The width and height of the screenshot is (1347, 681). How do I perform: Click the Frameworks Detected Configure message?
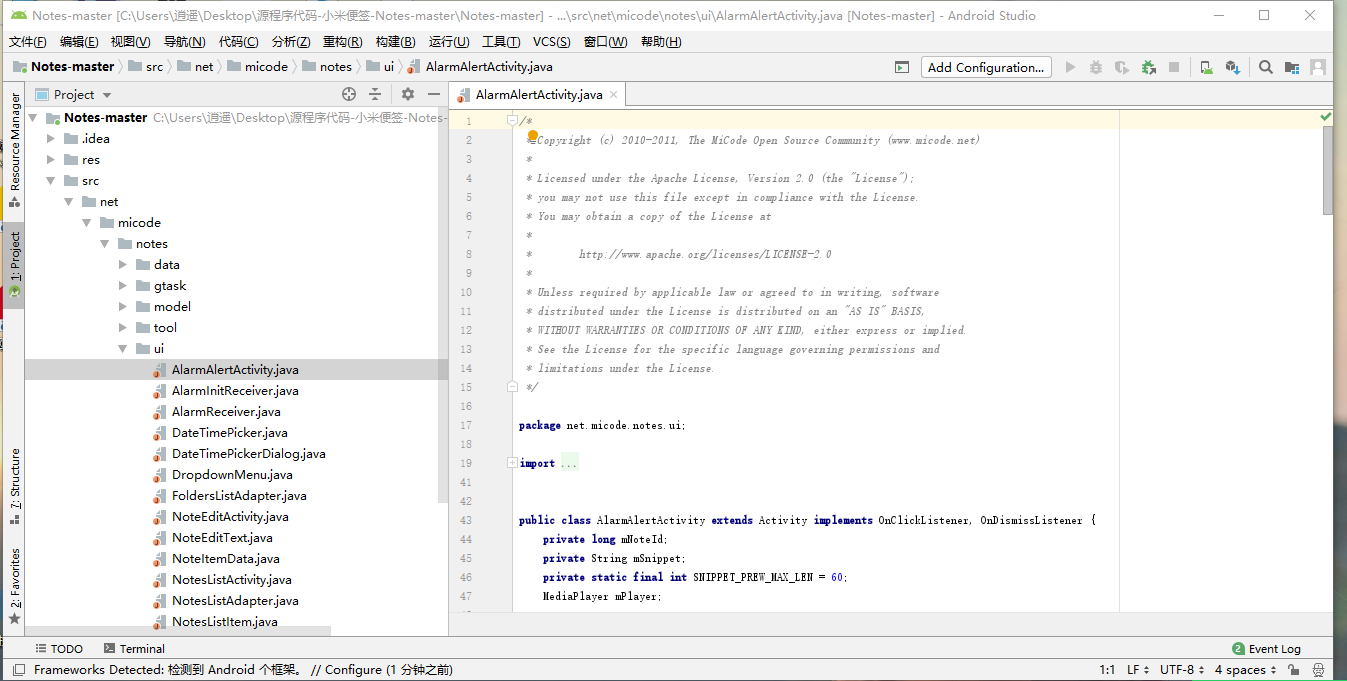[x=243, y=670]
